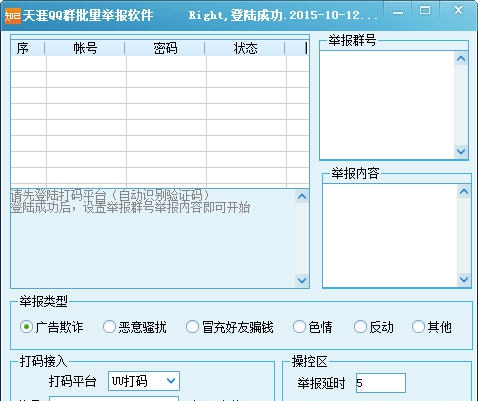Image resolution: width=478 pixels, height=401 pixels.
Task: Click the orange app logo icon in title bar
Action: pos(13,15)
